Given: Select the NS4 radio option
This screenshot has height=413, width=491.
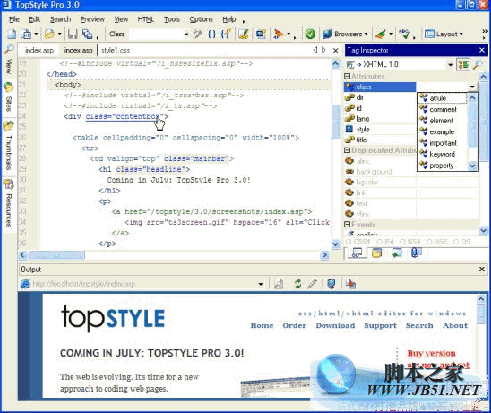Looking at the screenshot, I should click(411, 241).
